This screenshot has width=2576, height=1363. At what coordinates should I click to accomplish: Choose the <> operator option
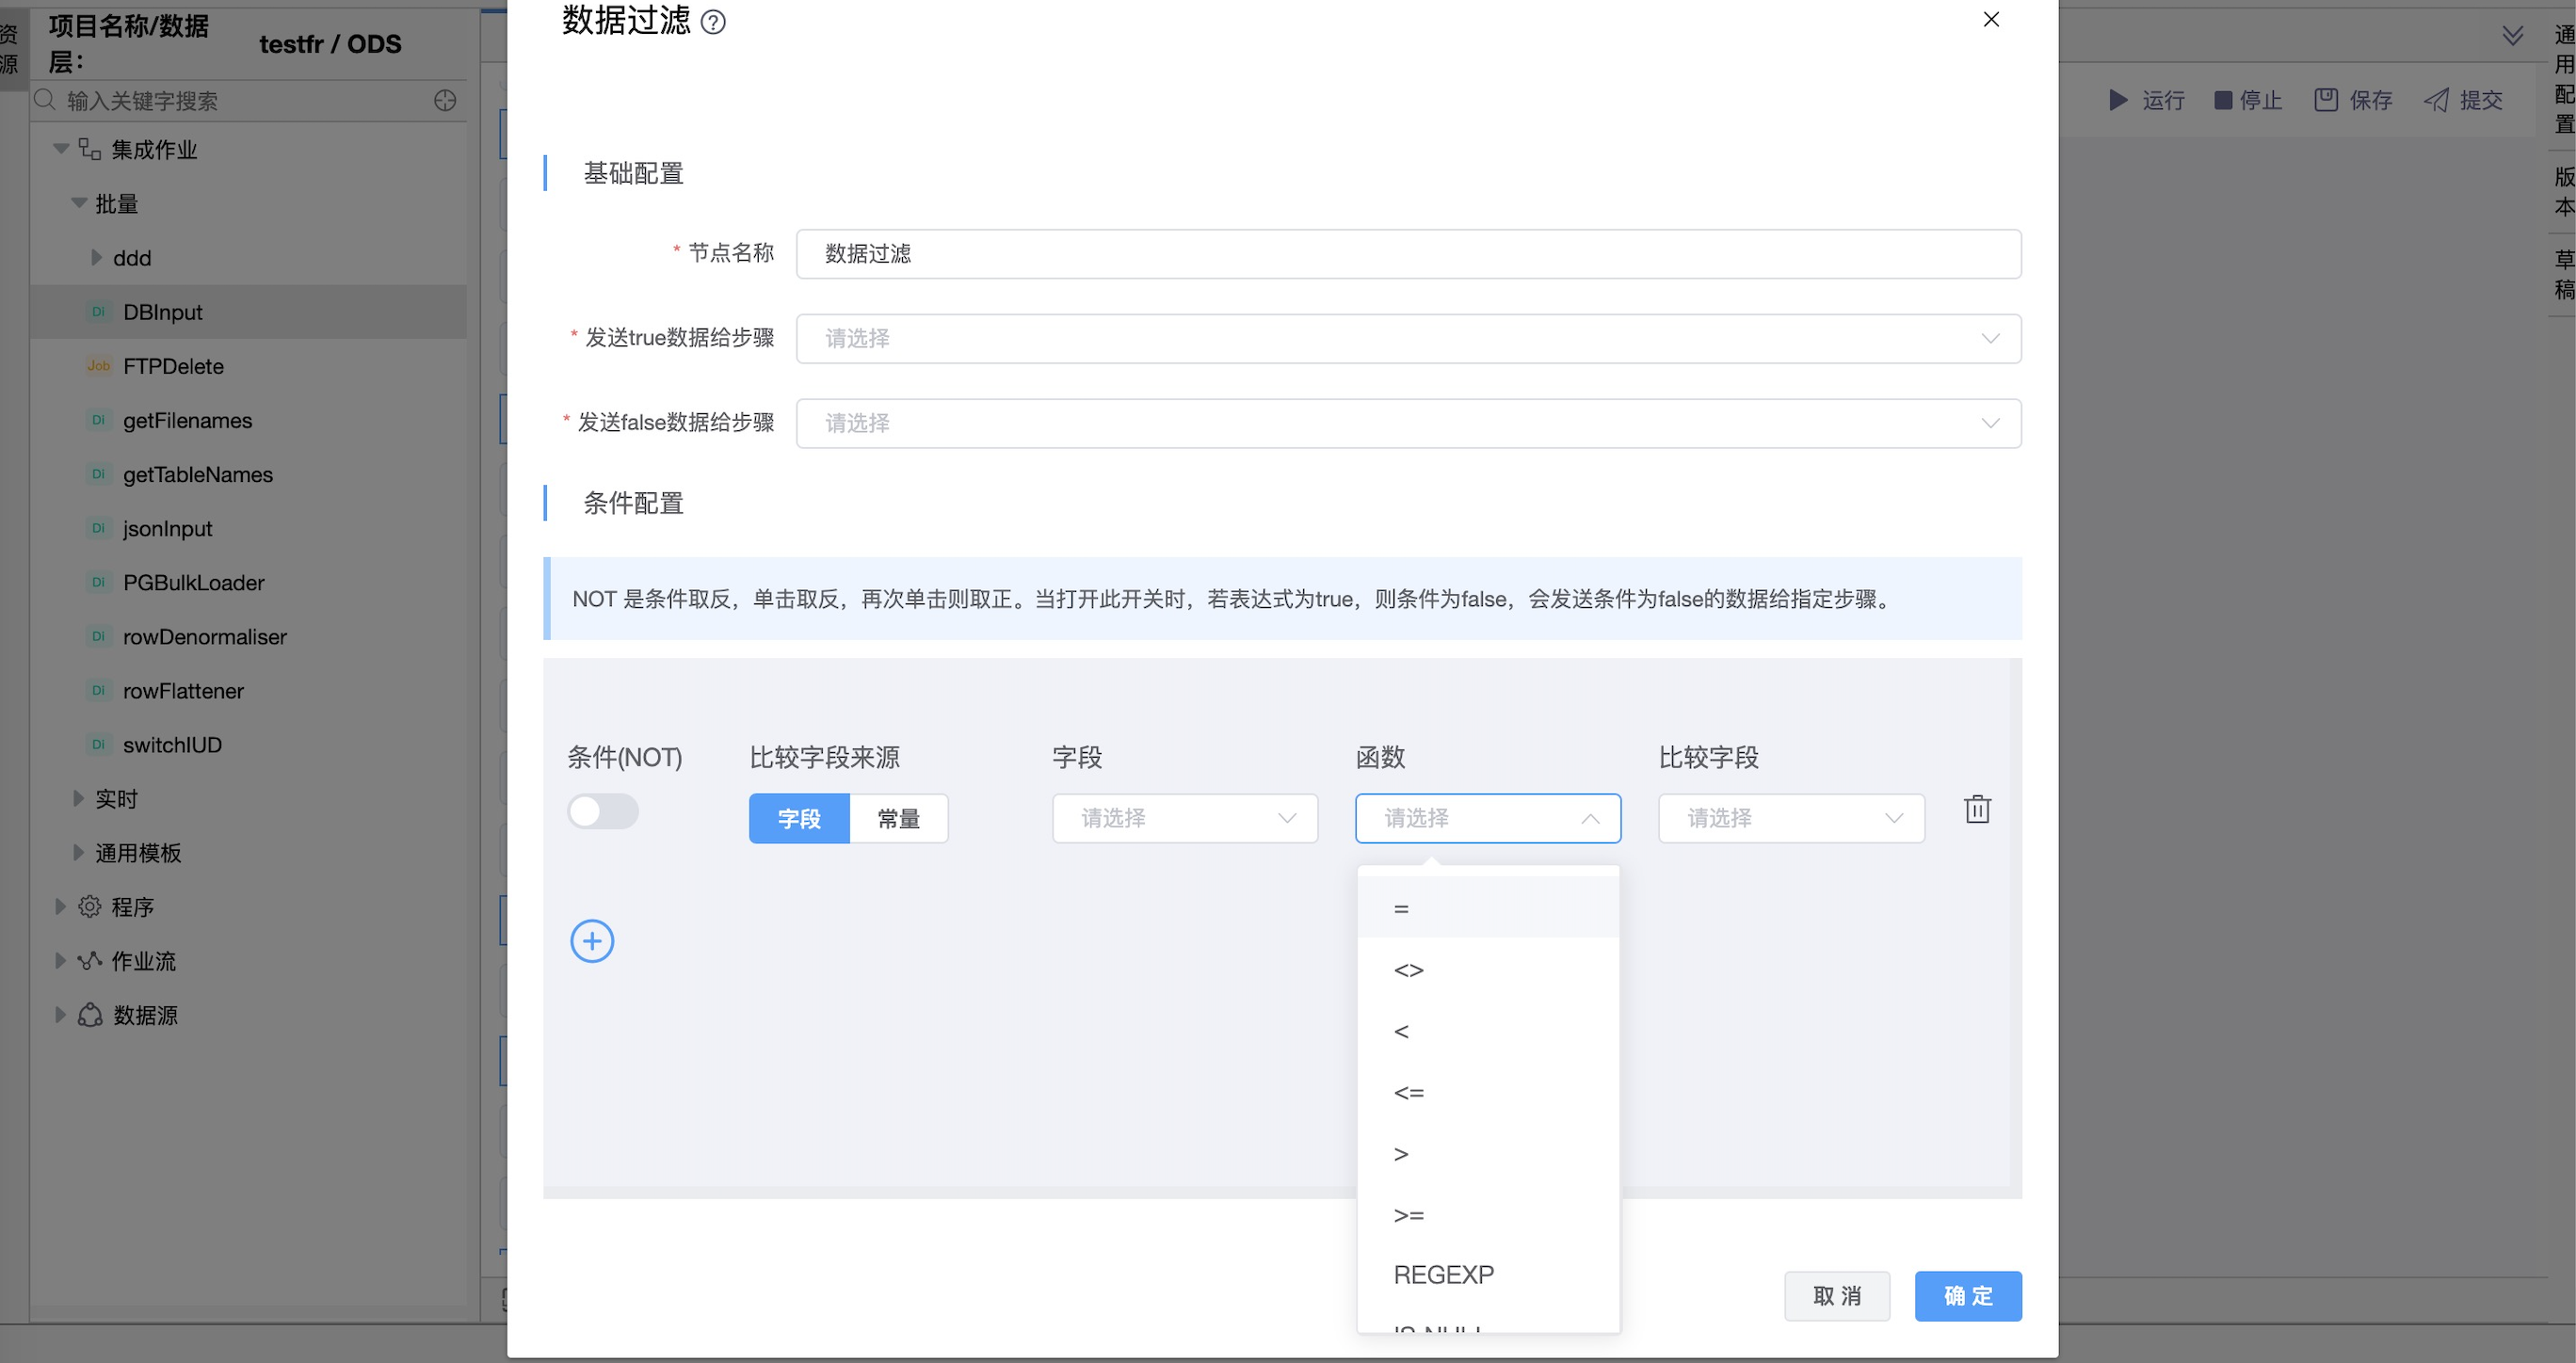[1408, 970]
